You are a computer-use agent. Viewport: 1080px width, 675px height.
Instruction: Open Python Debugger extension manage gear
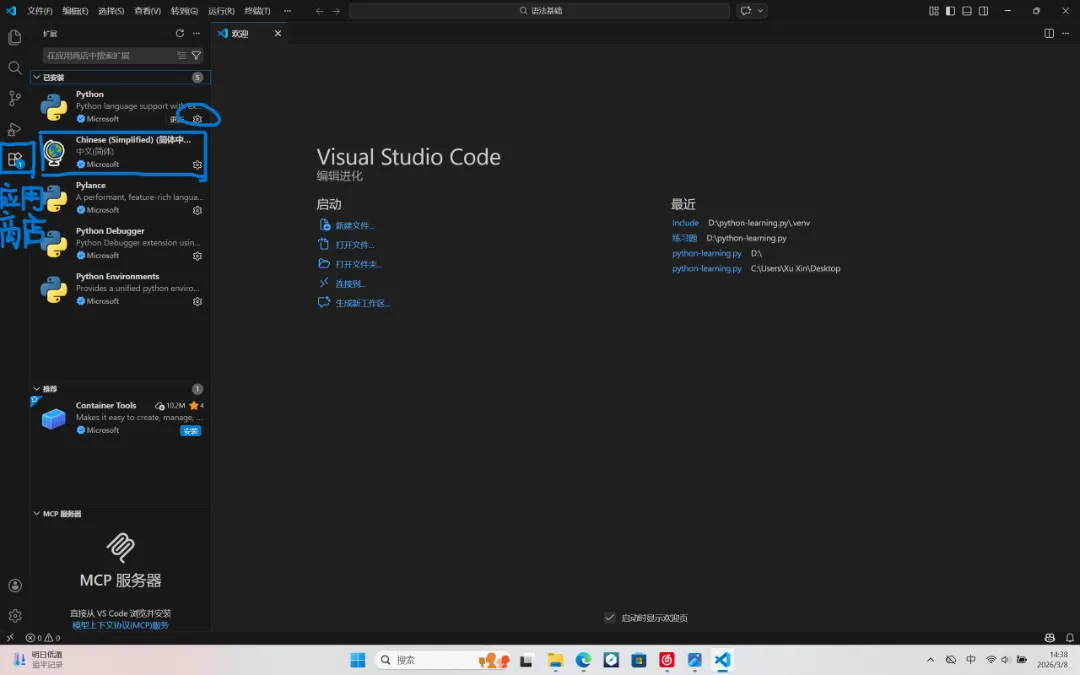[197, 256]
